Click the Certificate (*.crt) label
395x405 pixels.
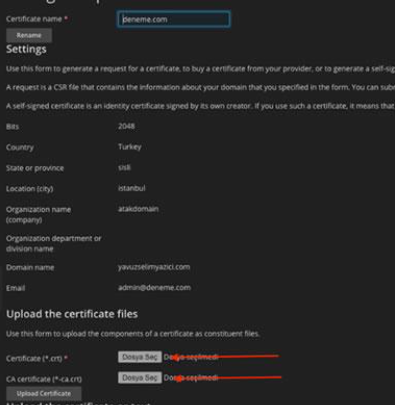pyautogui.click(x=37, y=358)
